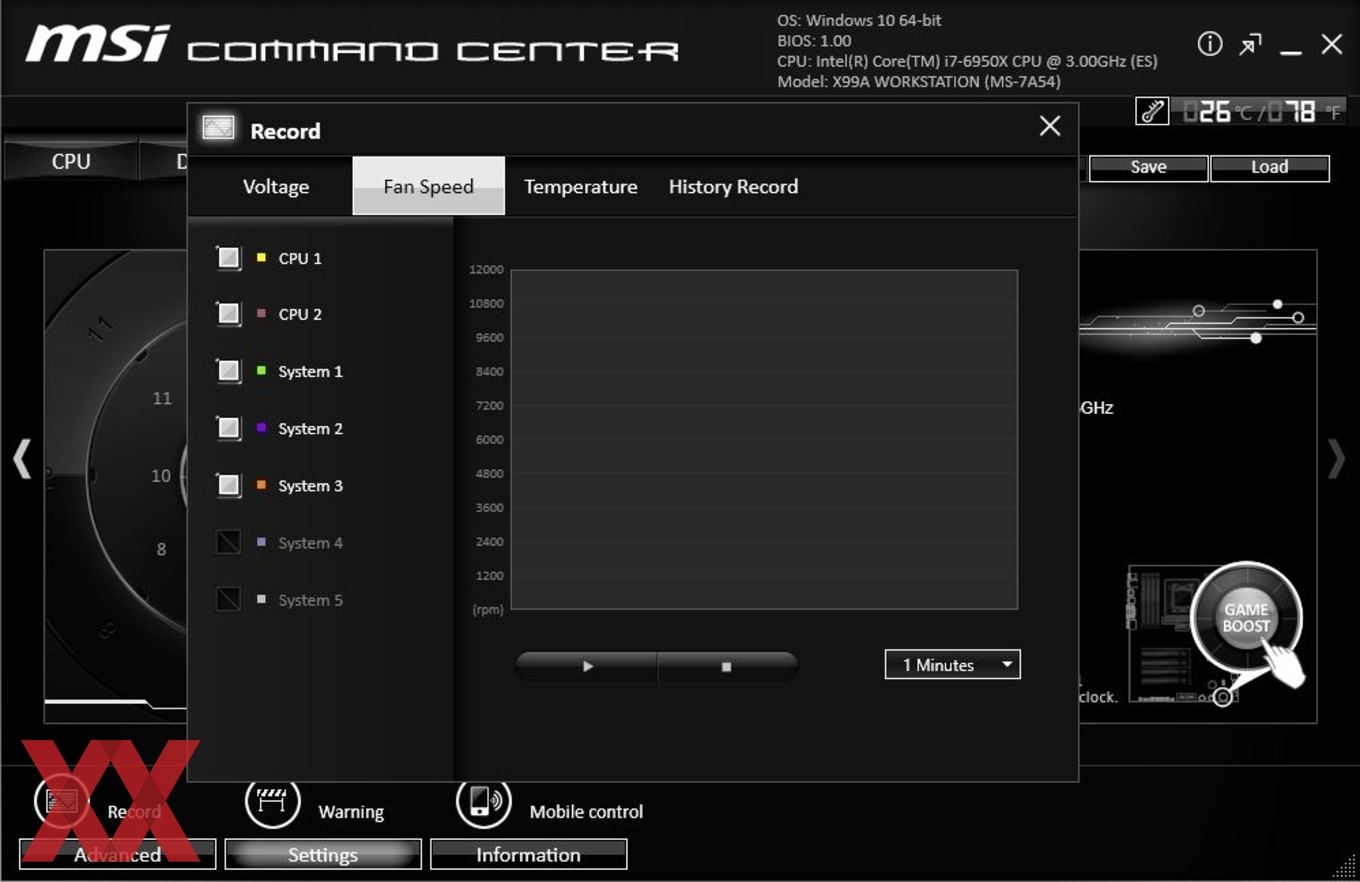
Task: Open the Mobile control phone icon
Action: tap(484, 801)
